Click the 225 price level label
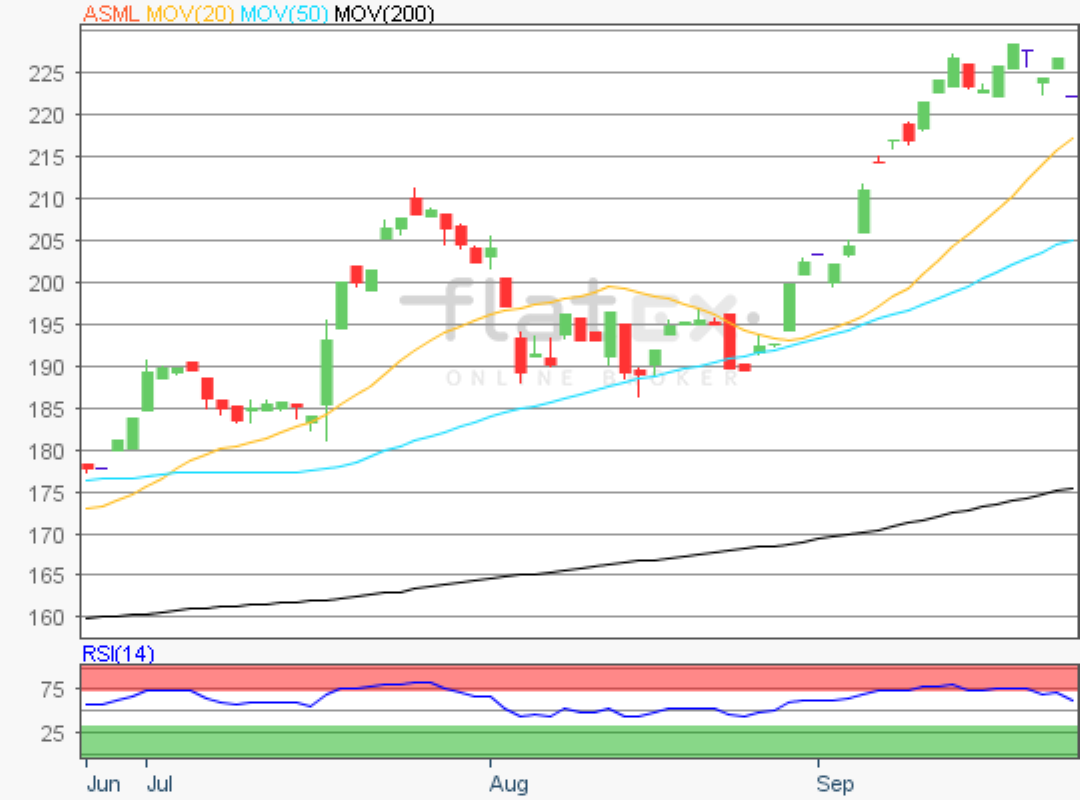This screenshot has width=1080, height=800. [x=48, y=74]
